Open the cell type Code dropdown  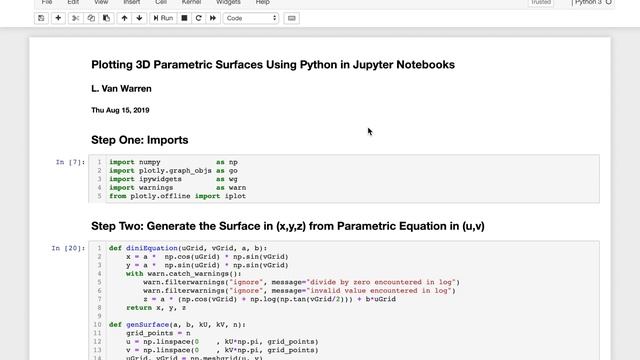(251, 18)
